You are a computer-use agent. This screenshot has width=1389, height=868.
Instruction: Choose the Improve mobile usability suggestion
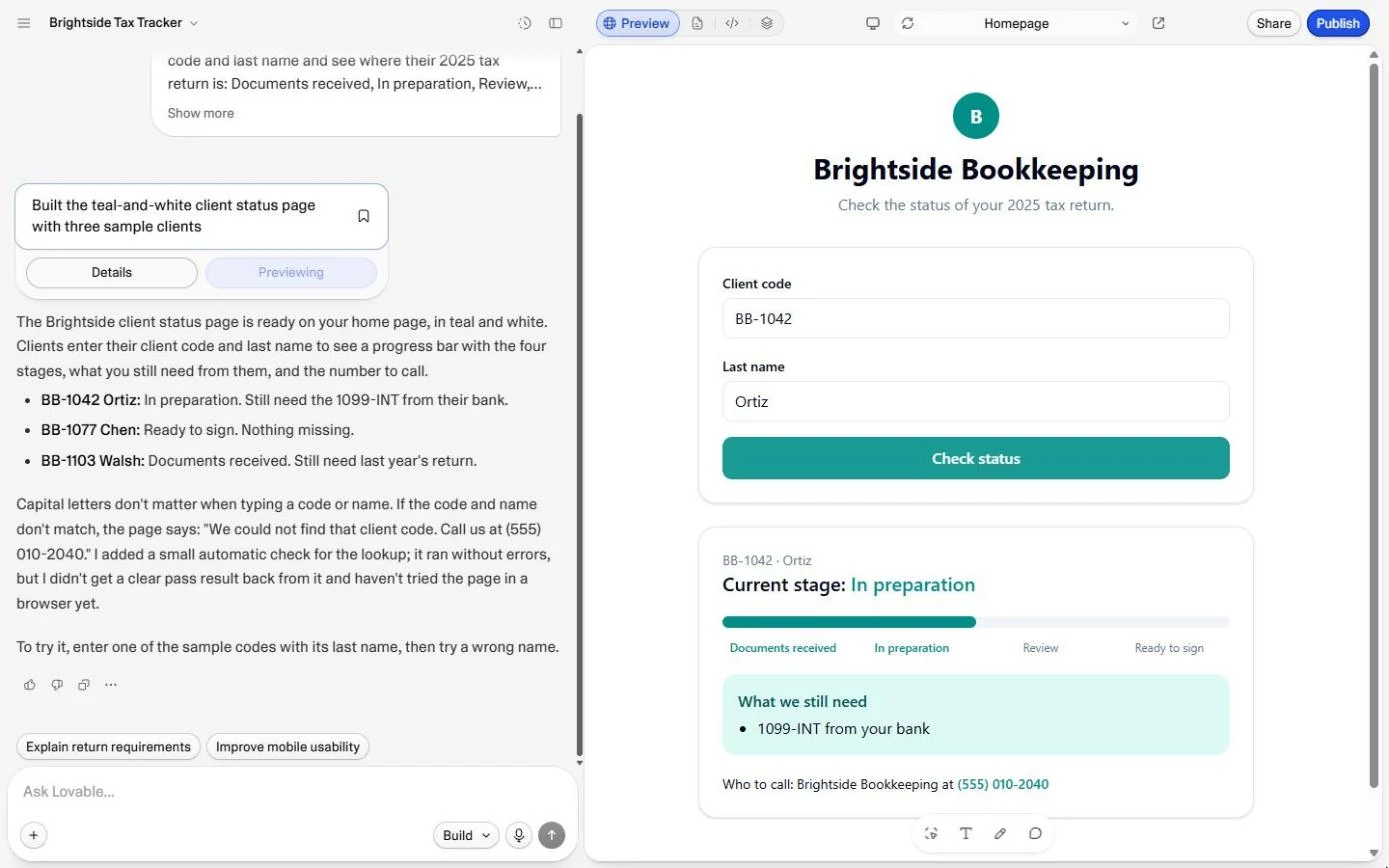tap(288, 747)
